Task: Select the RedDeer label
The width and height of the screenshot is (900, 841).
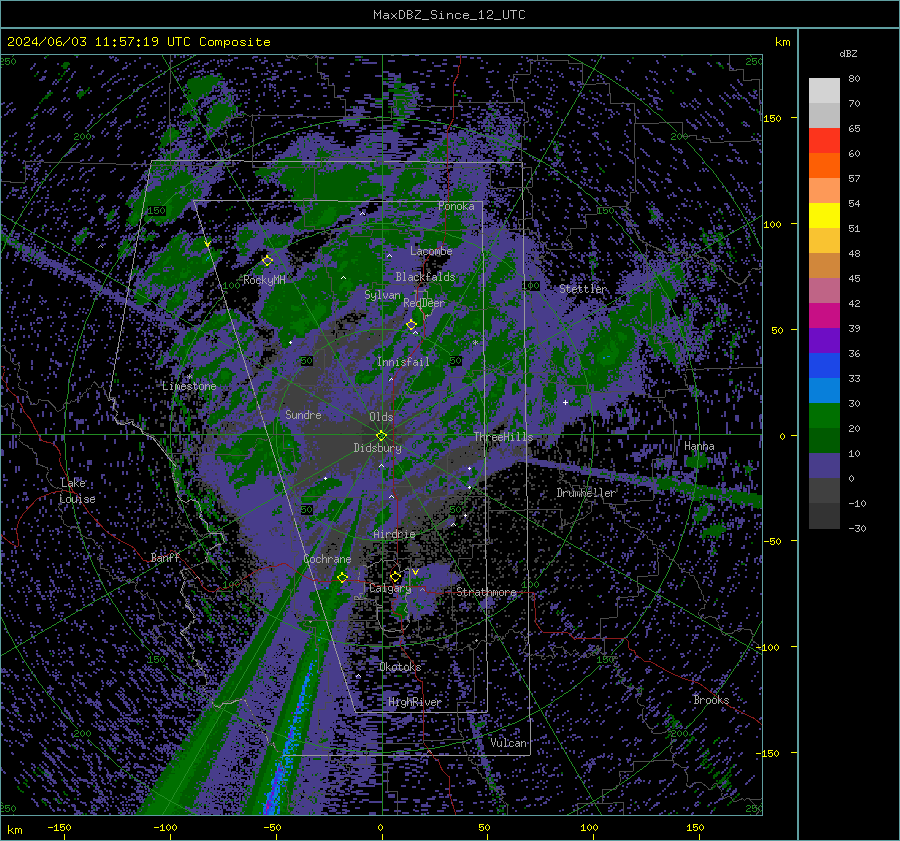Action: point(424,303)
